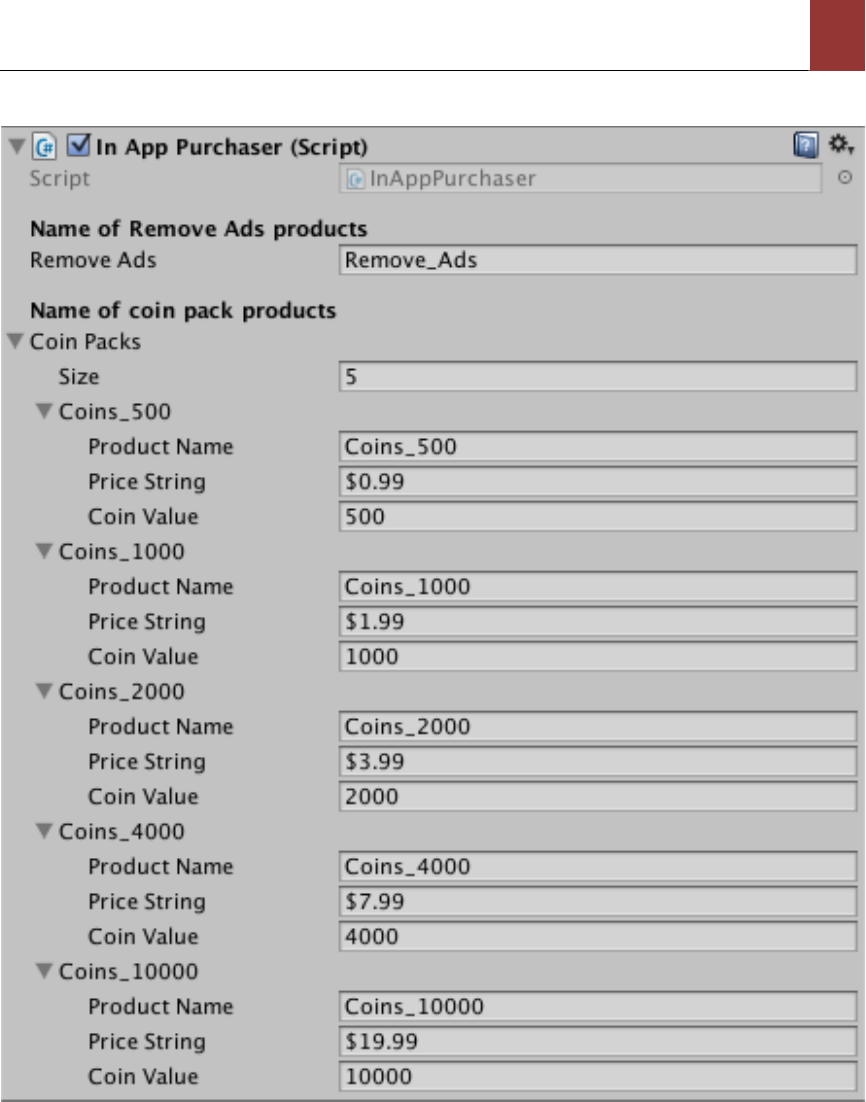
Task: Click the Coins_2000 Product Name field
Action: (597, 727)
